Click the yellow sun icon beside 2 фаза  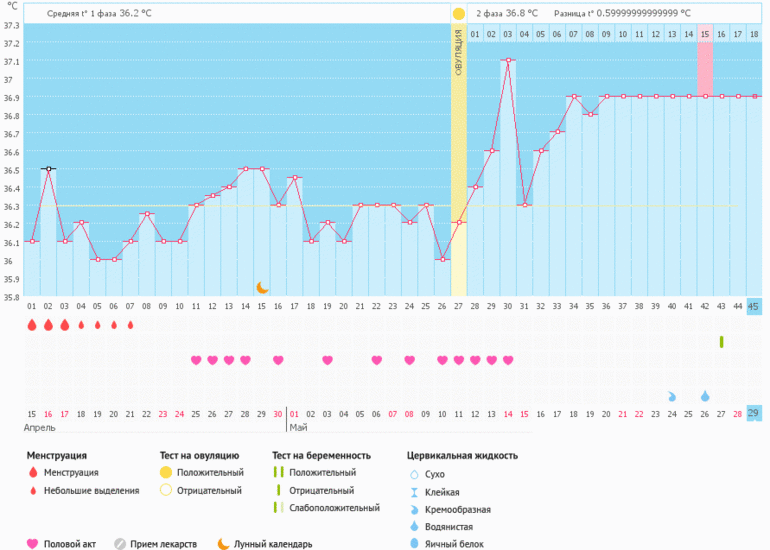click(x=459, y=14)
